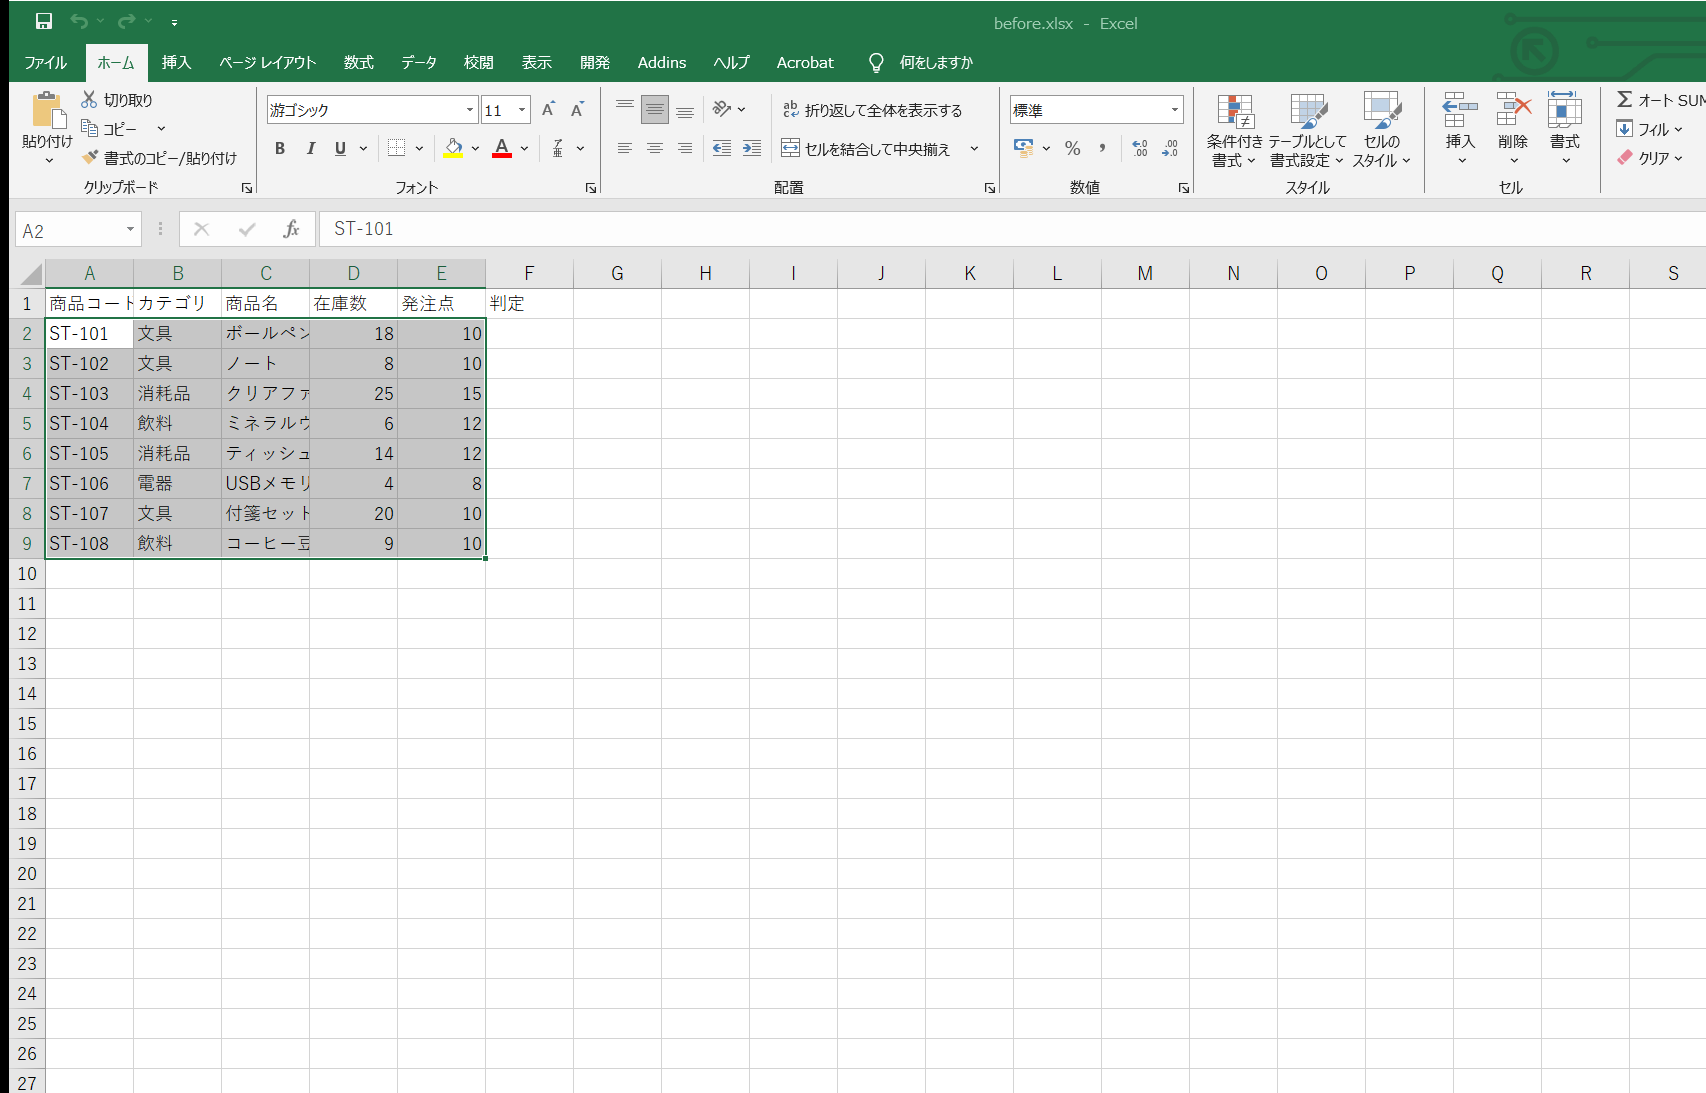Click the insert function fx icon
1706x1093 pixels.
click(x=291, y=229)
